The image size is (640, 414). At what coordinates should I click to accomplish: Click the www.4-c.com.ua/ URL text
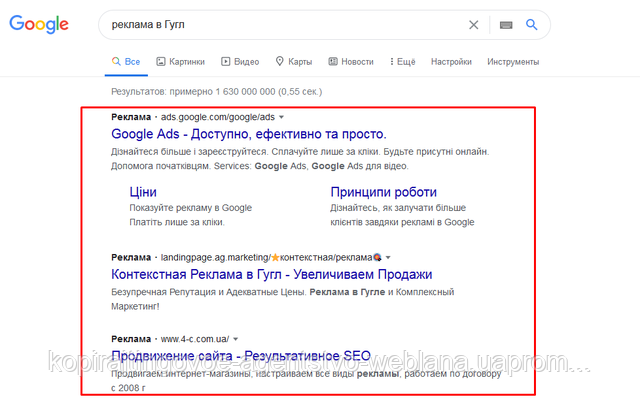195,339
